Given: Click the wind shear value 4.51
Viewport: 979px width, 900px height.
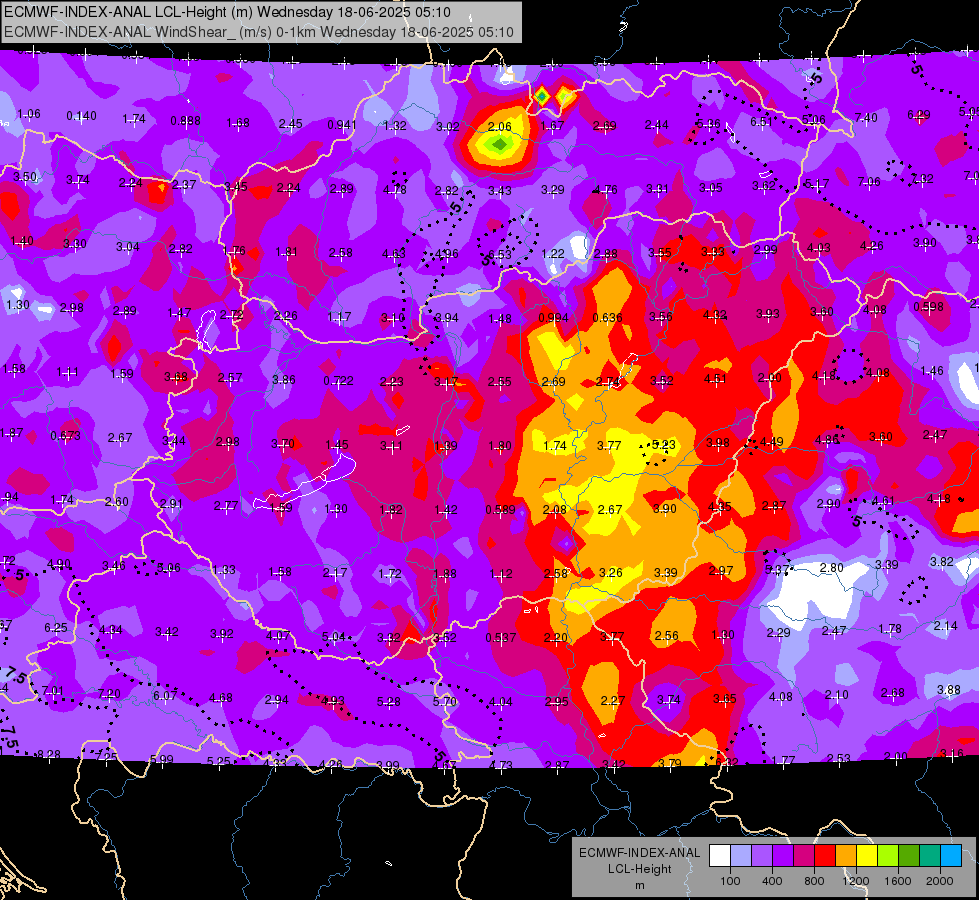Looking at the screenshot, I should 715,378.
